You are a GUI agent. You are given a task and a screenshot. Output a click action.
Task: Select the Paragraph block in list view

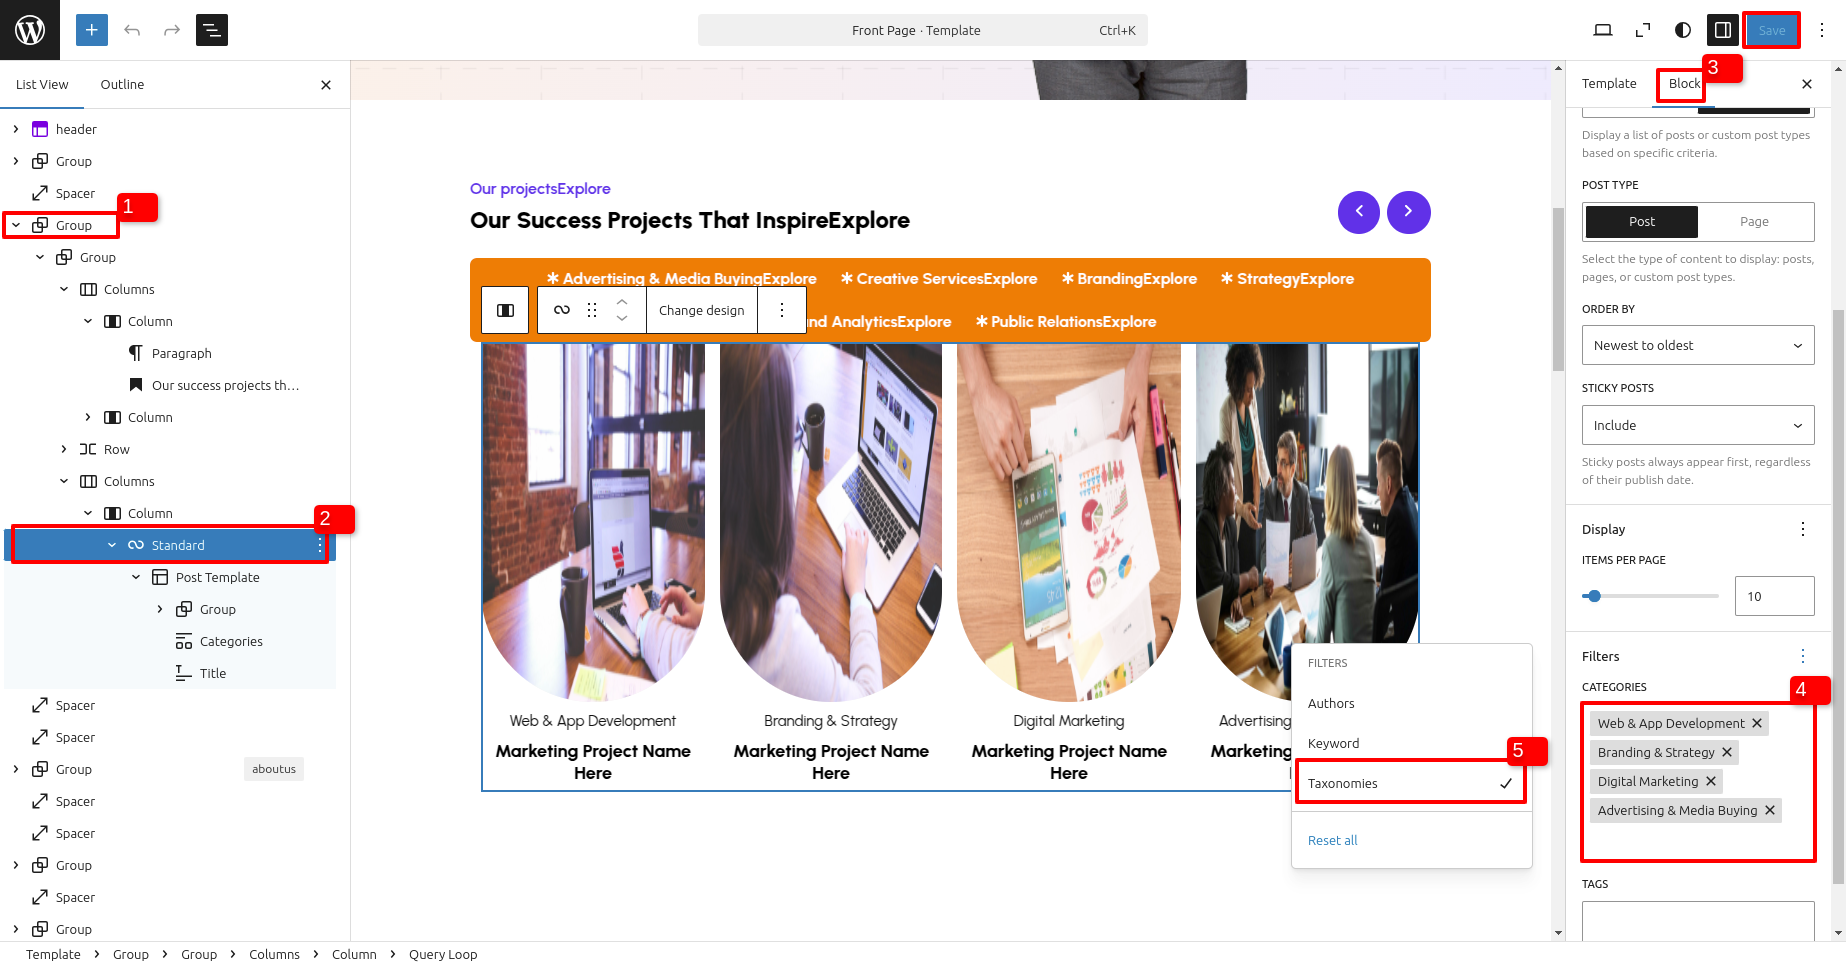tap(181, 353)
